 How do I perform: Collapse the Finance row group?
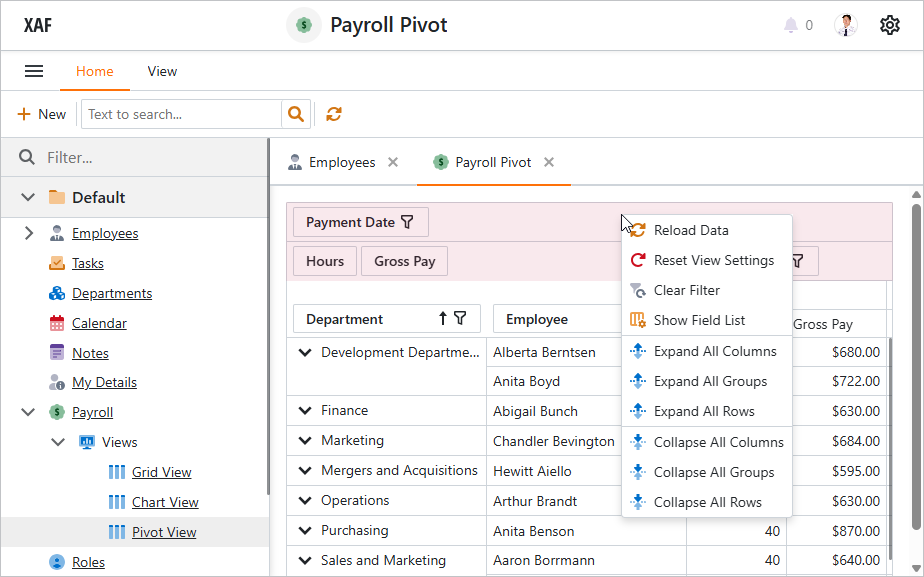(305, 410)
